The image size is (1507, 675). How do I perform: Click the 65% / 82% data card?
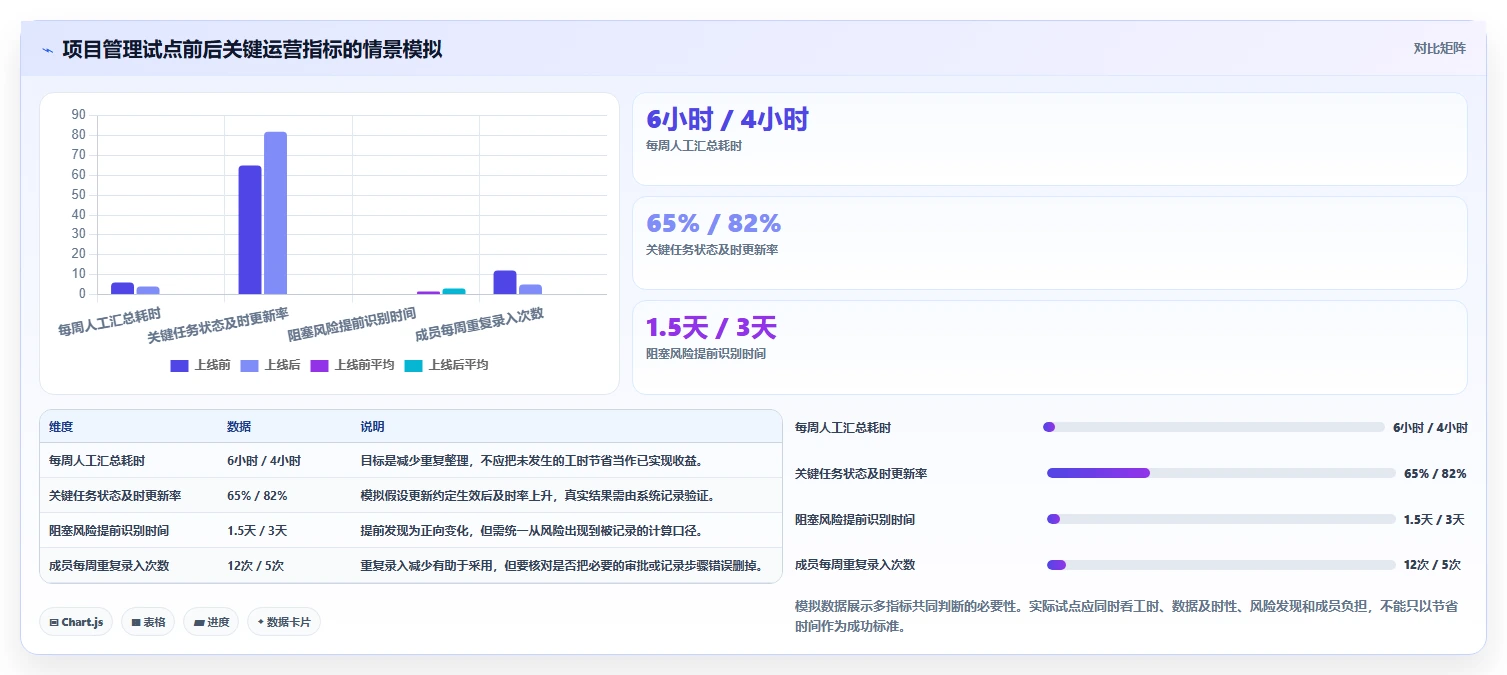click(1049, 243)
